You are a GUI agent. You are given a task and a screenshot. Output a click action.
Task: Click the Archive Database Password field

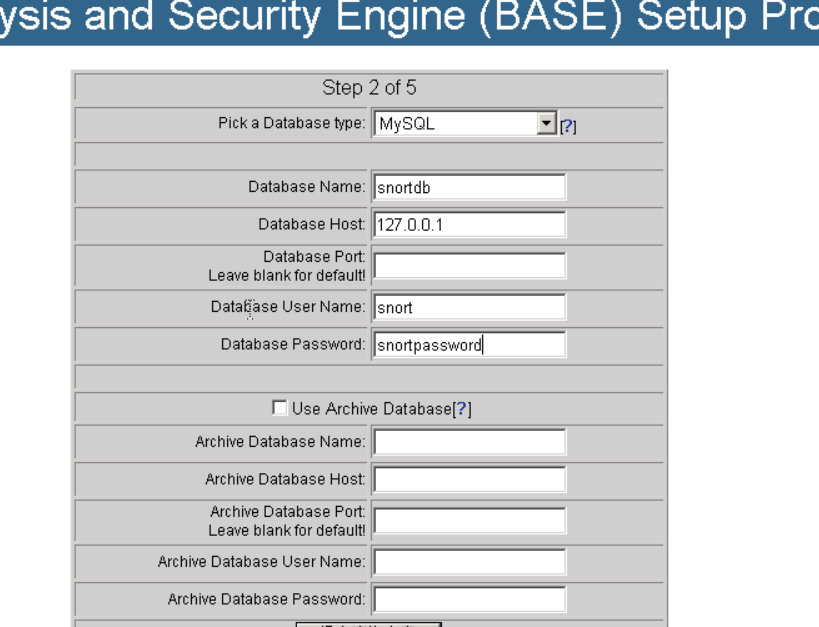click(469, 600)
